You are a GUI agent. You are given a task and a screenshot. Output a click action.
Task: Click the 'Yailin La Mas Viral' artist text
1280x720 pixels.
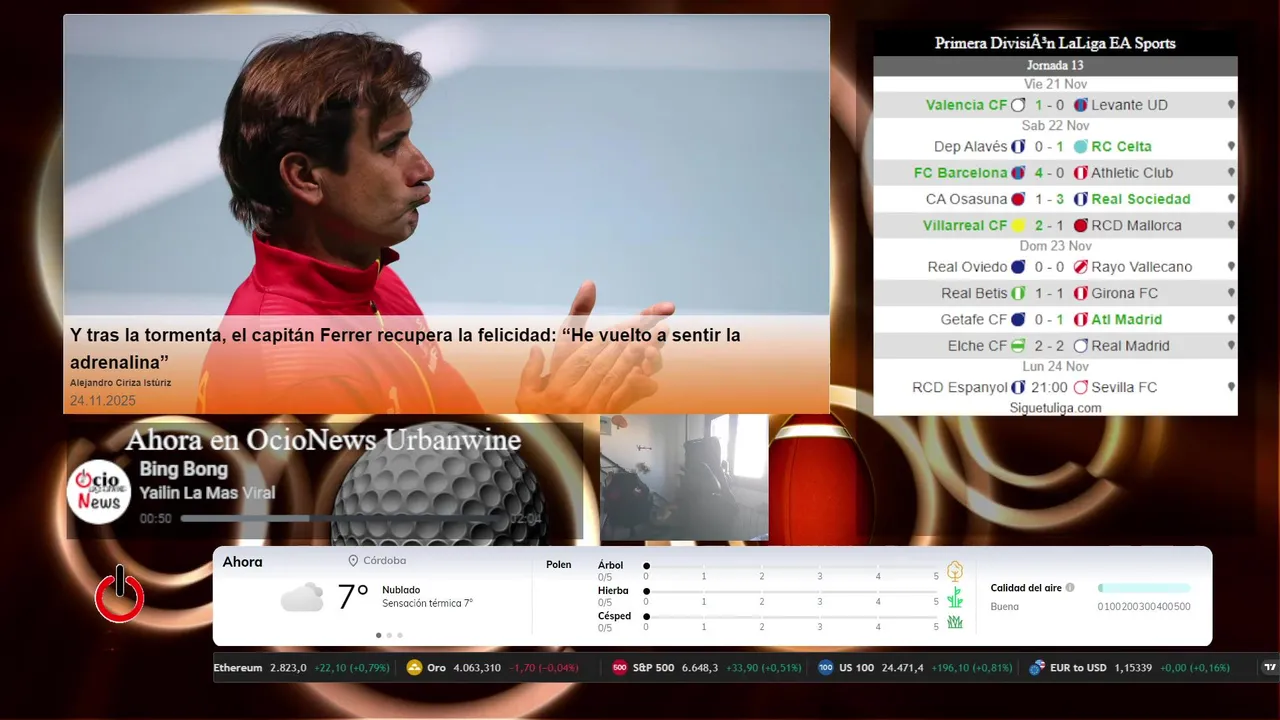pyautogui.click(x=207, y=493)
